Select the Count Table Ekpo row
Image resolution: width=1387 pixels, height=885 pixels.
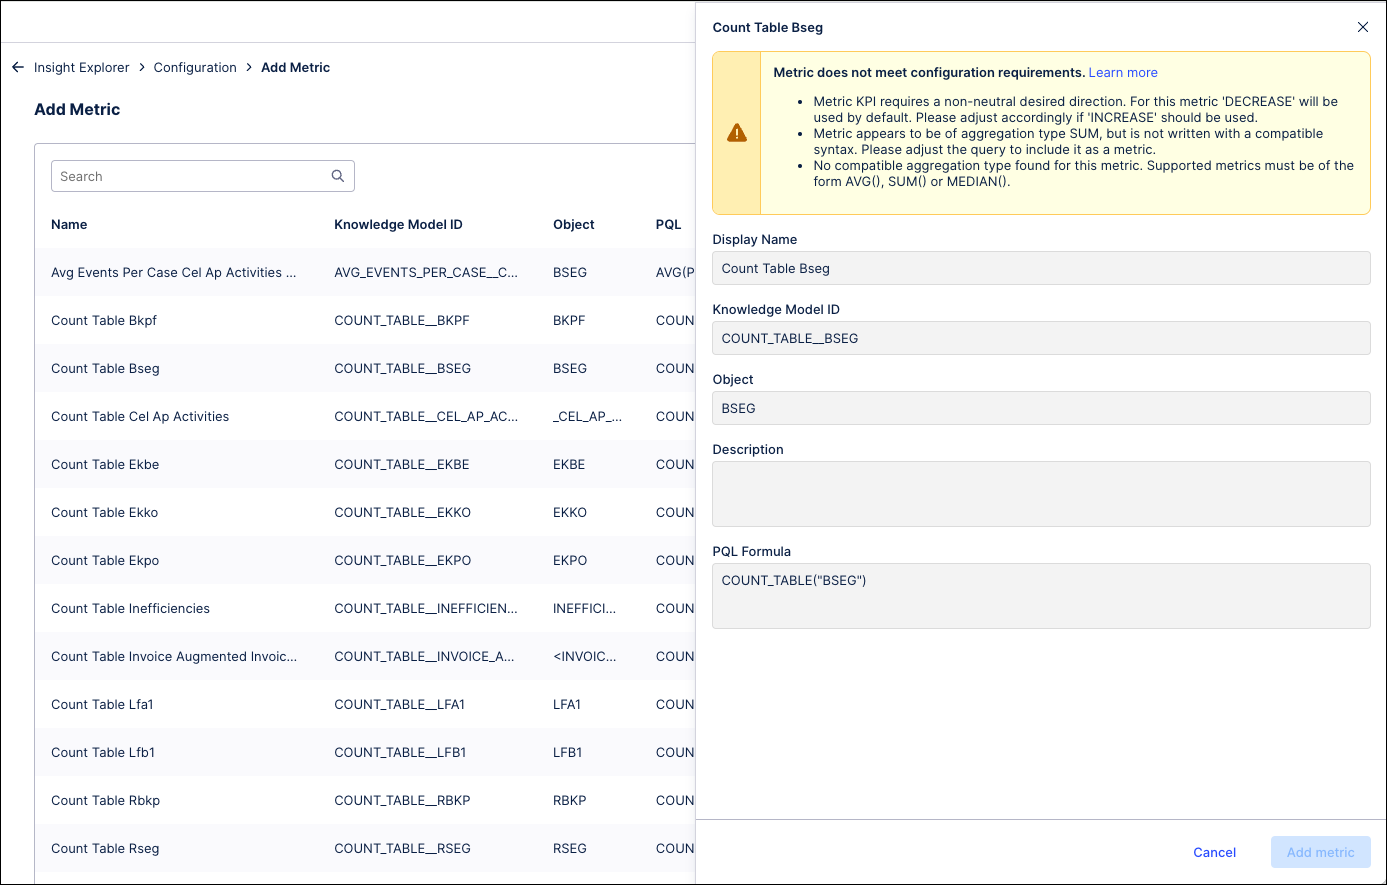pyautogui.click(x=365, y=560)
